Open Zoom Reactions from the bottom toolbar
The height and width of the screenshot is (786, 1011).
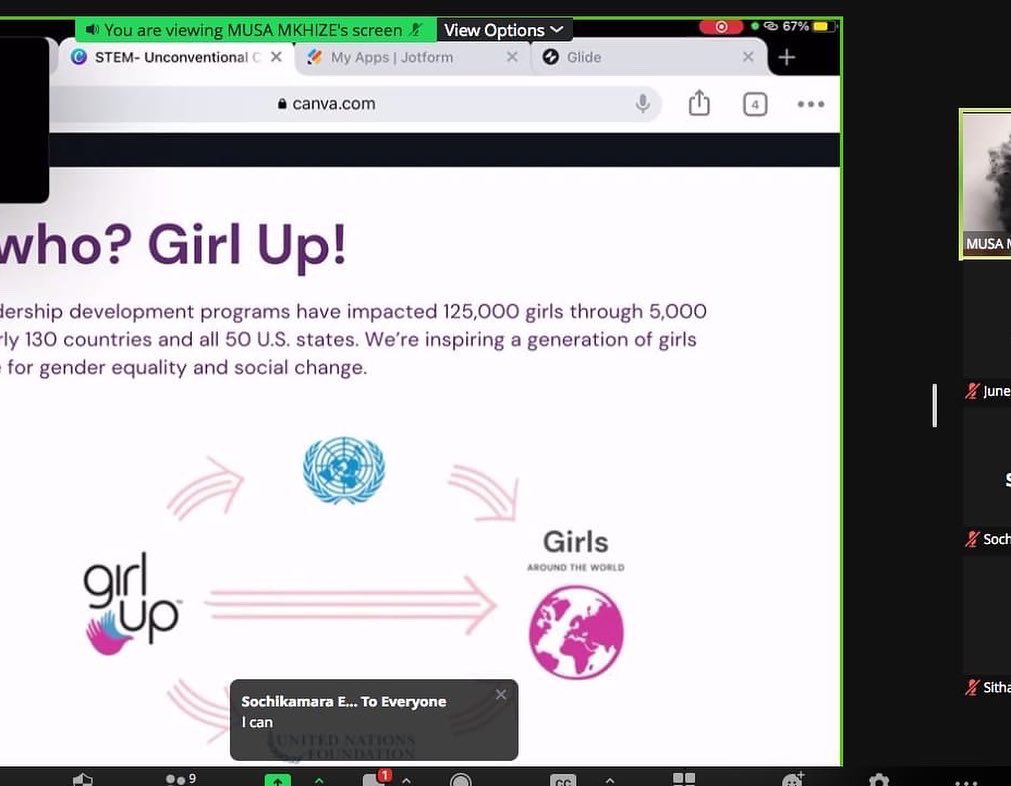coord(793,778)
